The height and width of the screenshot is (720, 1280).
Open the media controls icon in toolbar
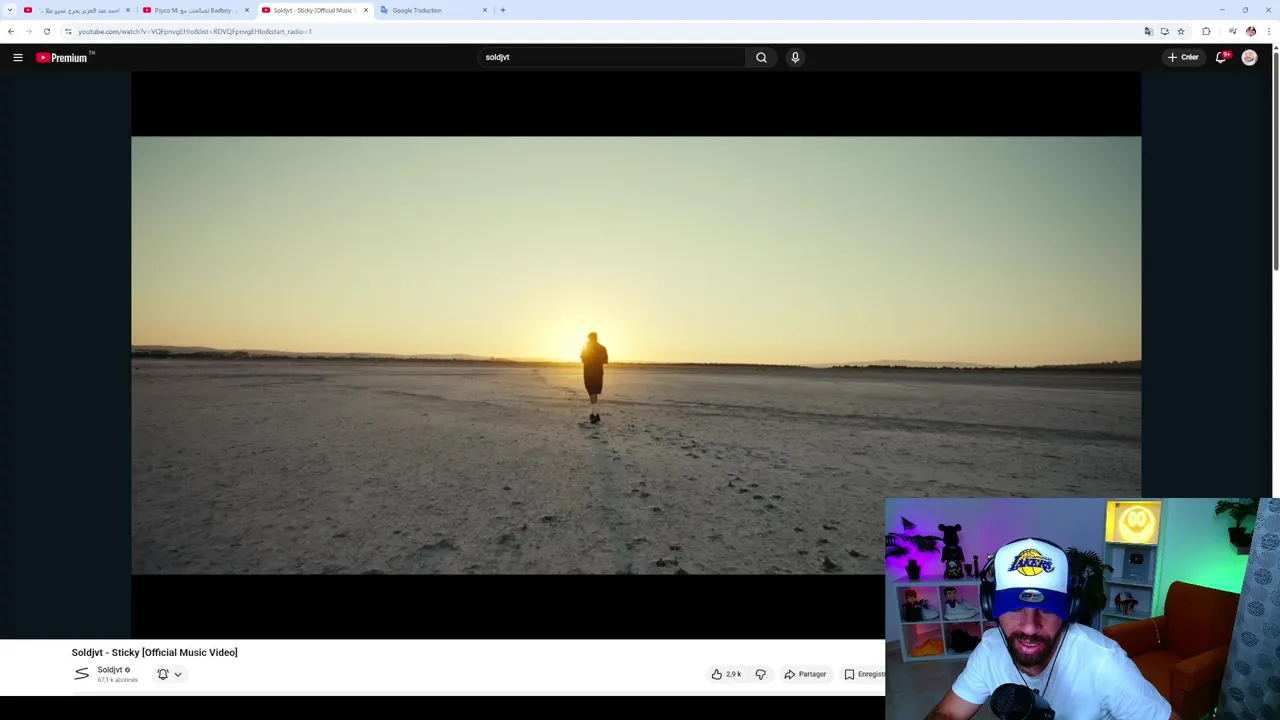[x=1232, y=31]
